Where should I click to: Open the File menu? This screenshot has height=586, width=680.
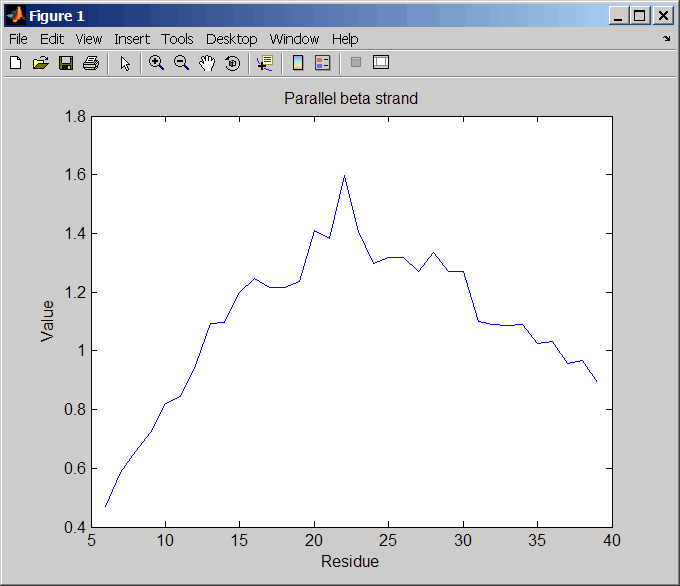pyautogui.click(x=18, y=39)
